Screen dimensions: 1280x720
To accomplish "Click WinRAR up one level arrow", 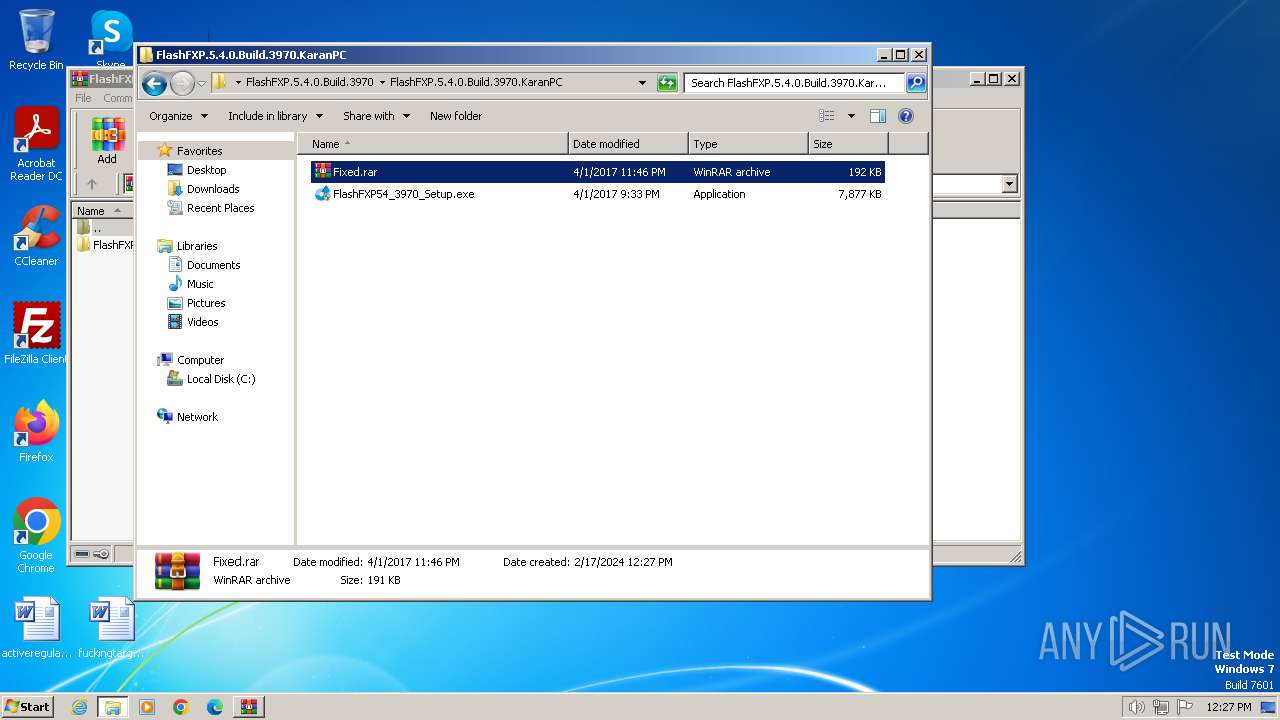I will pyautogui.click(x=92, y=184).
